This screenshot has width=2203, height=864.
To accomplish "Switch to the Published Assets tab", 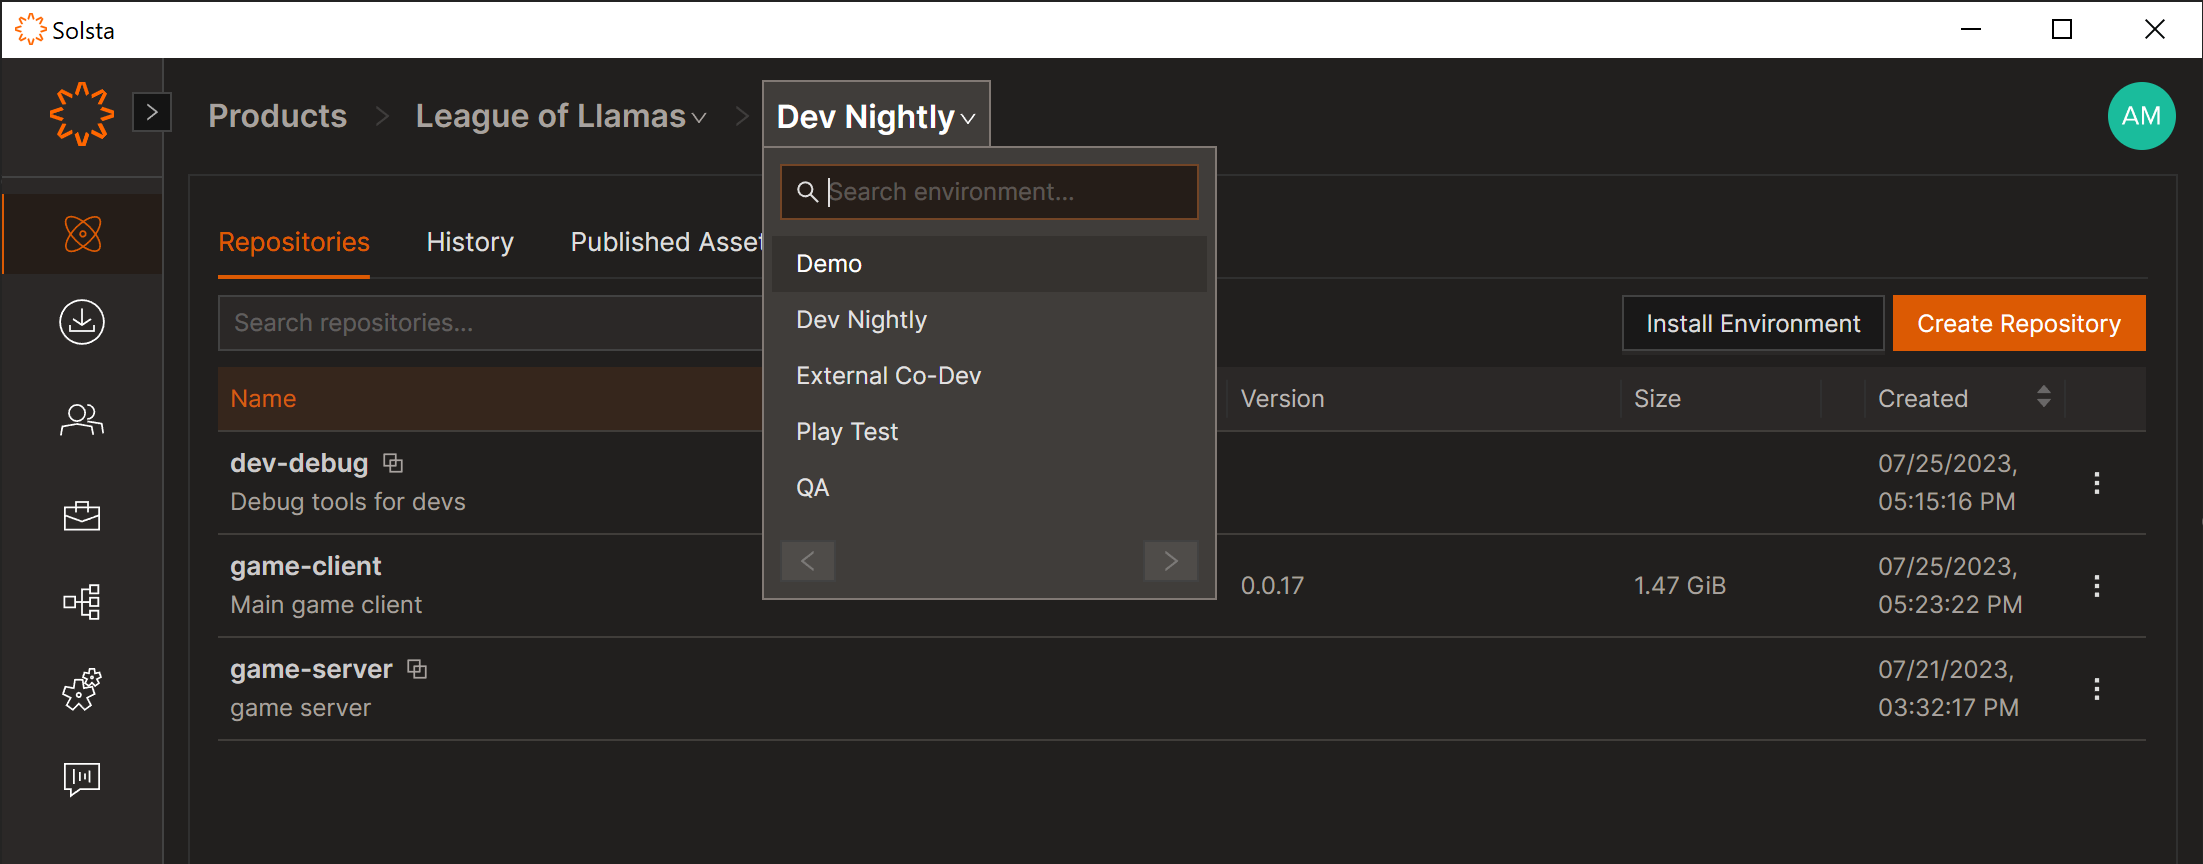I will pos(666,242).
